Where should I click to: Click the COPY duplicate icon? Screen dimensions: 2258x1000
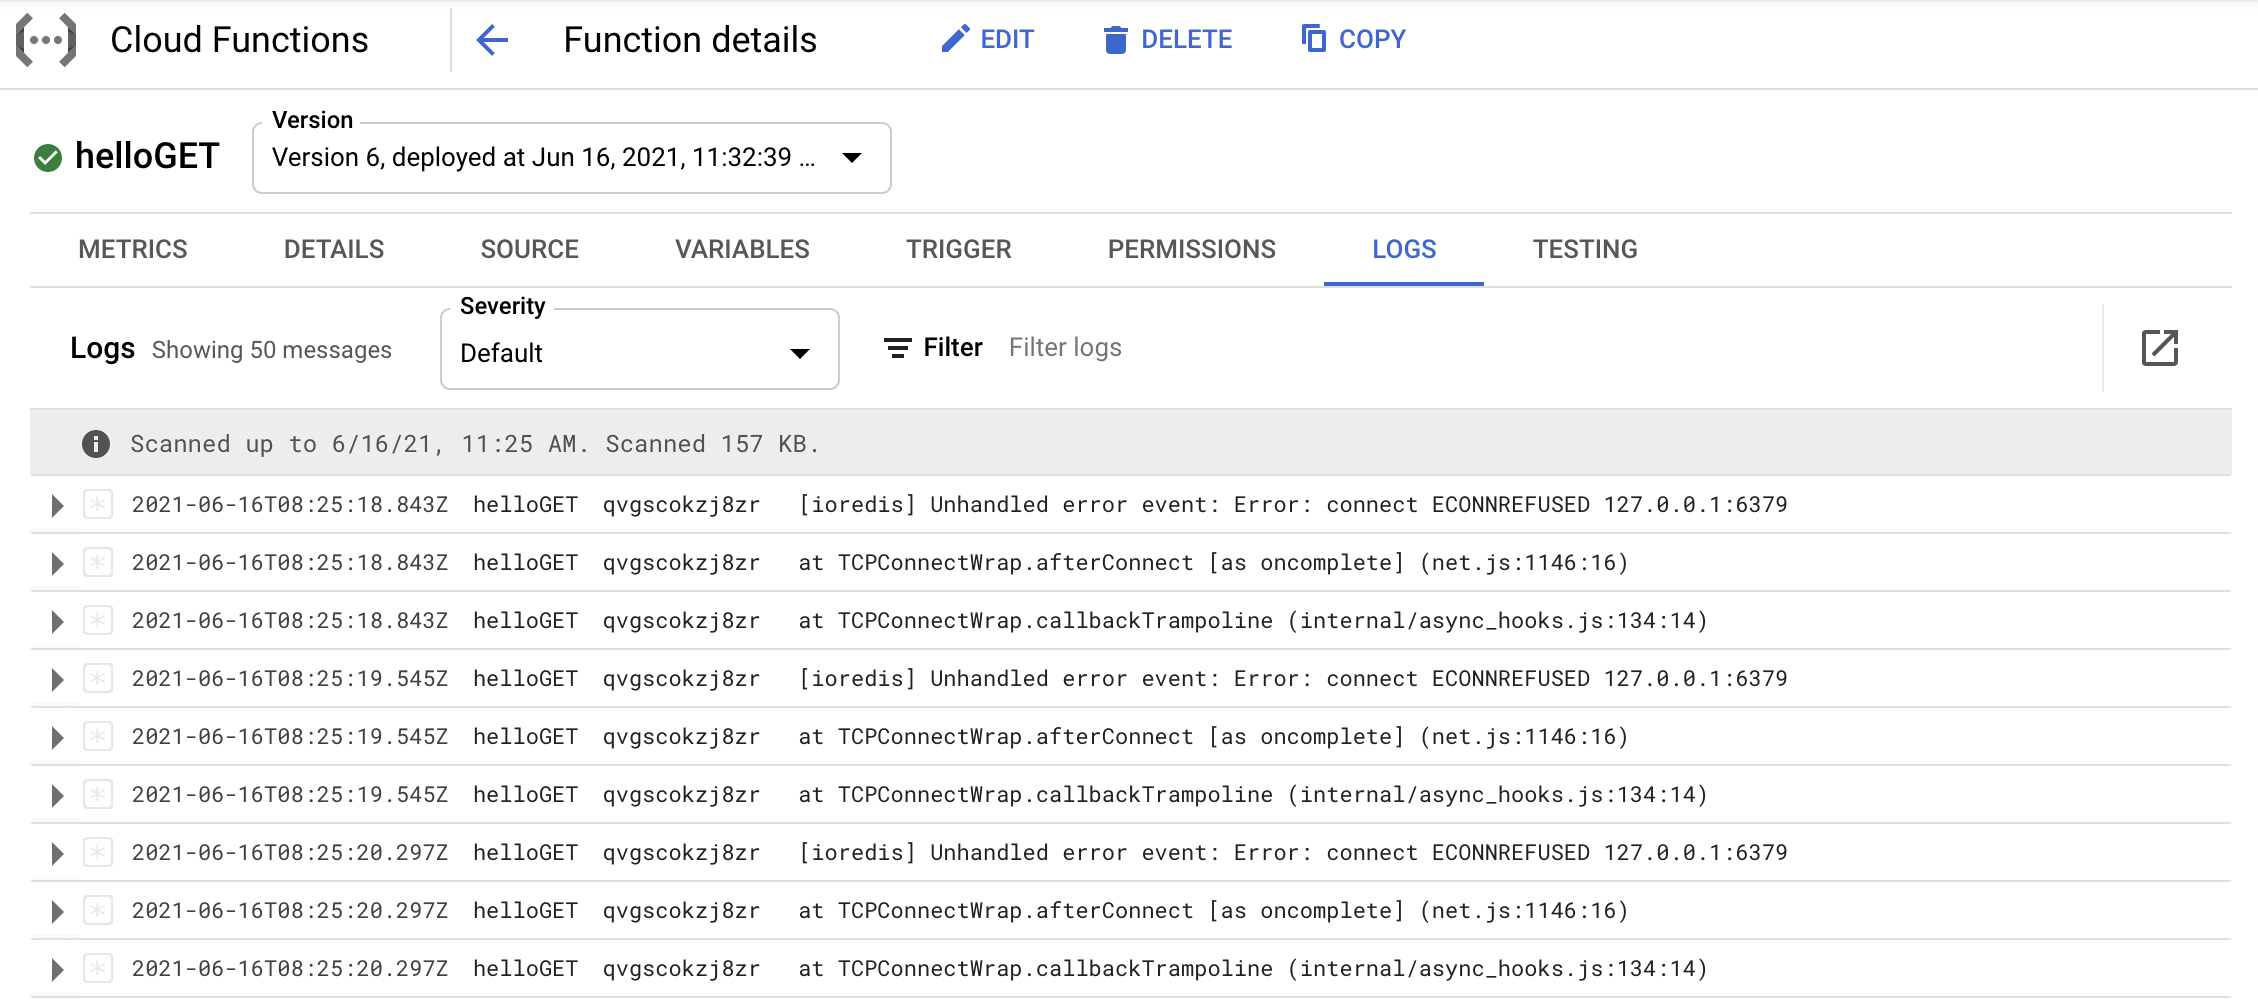(x=1313, y=38)
